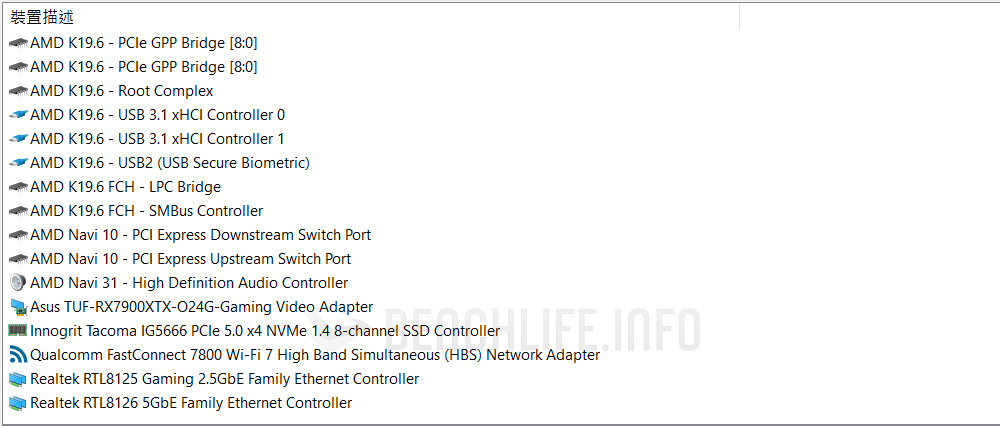
Task: Click the memory icon beside Innogrit Tacoma IG5666
Action: point(17,331)
